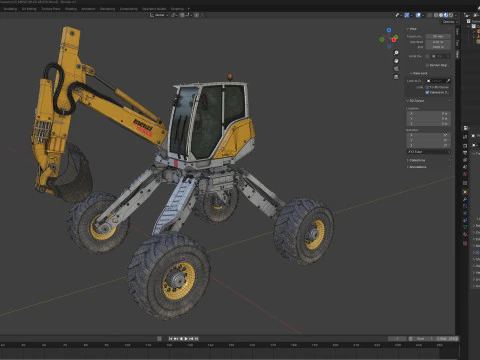Switch to material preview shading
This screenshot has width=480, height=360.
click(x=446, y=15)
